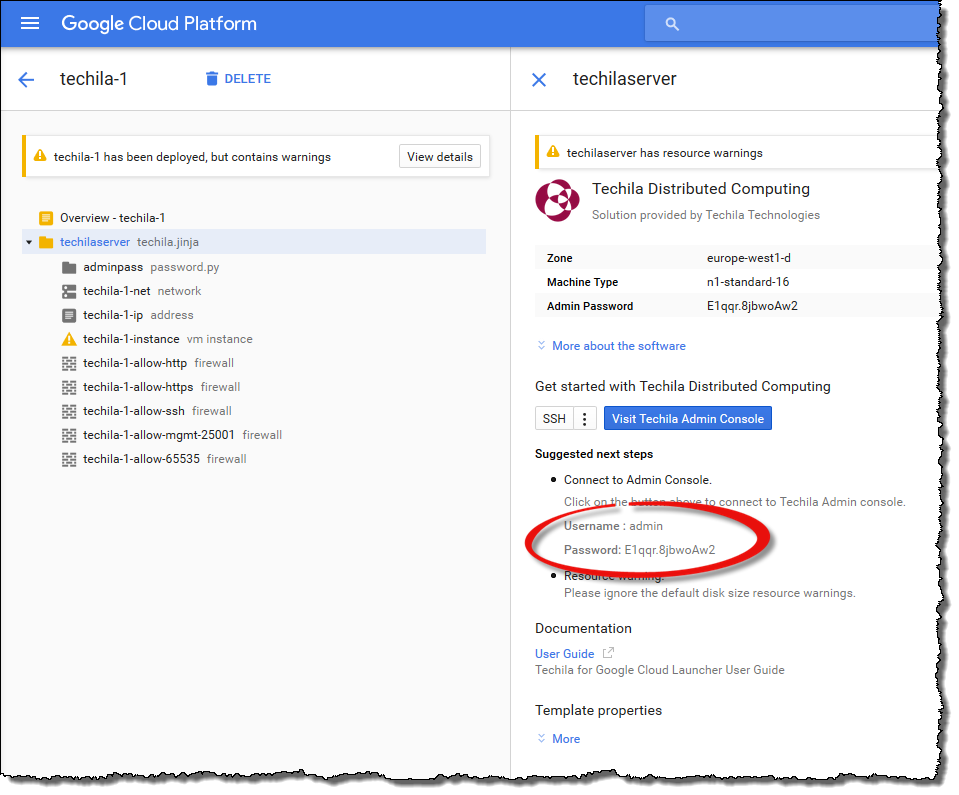This screenshot has width=959, height=795.
Task: Select techila-1-allow-ssh firewall resource
Action: pyautogui.click(x=147, y=411)
